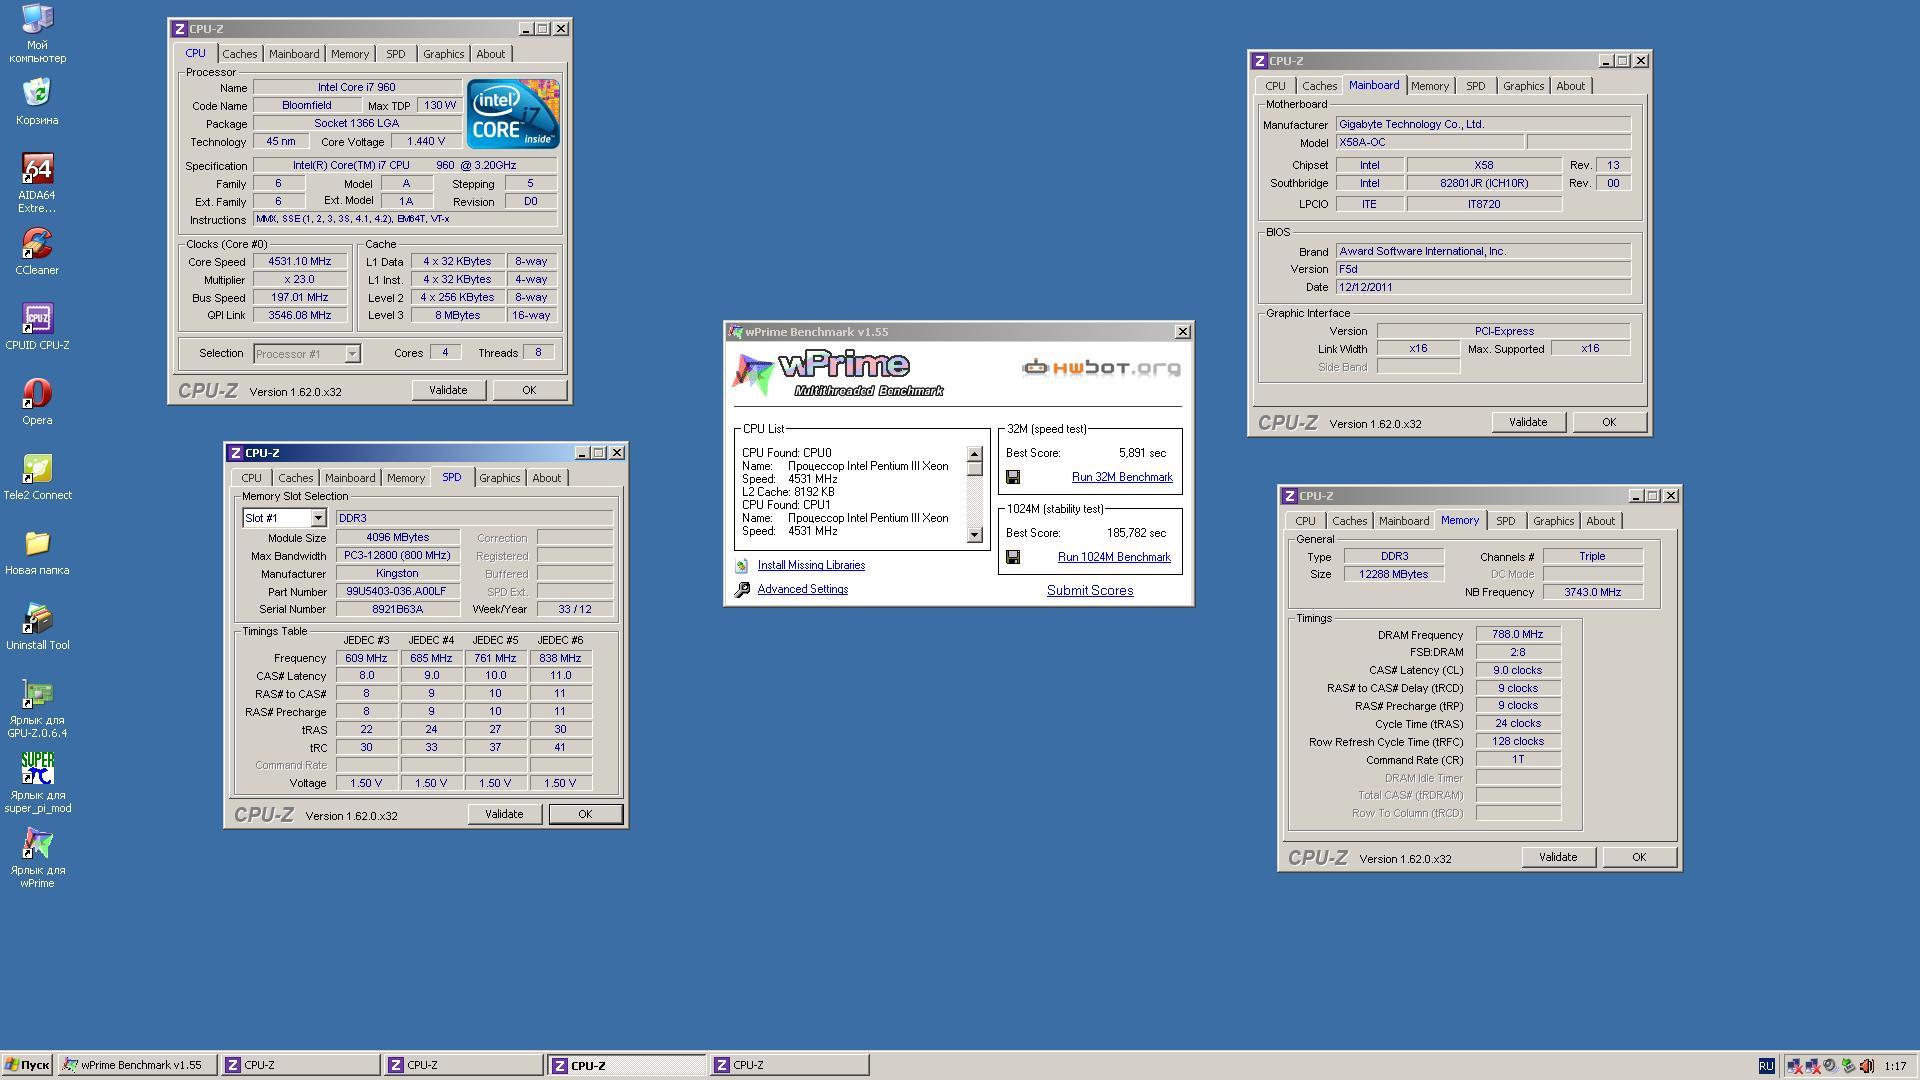Open the GPU-Z 0.6.4 shortcut icon
Screen dimensions: 1920x1080
click(x=37, y=693)
